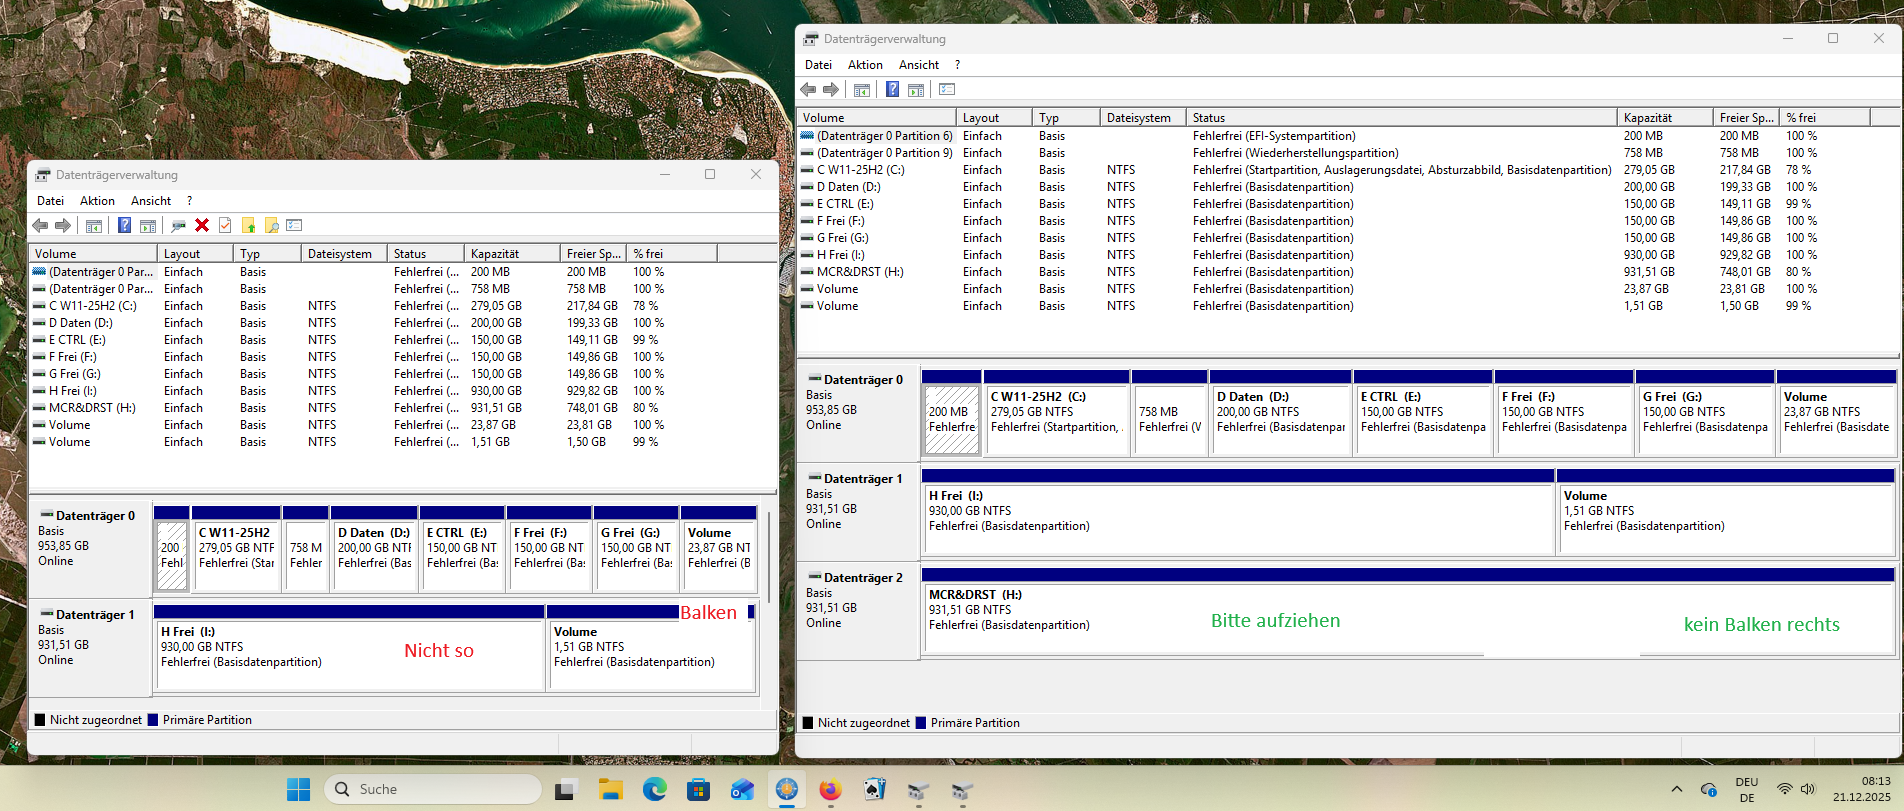This screenshot has width=1904, height=811.
Task: Open the DEU keyboard language switcher
Action: click(x=1746, y=789)
